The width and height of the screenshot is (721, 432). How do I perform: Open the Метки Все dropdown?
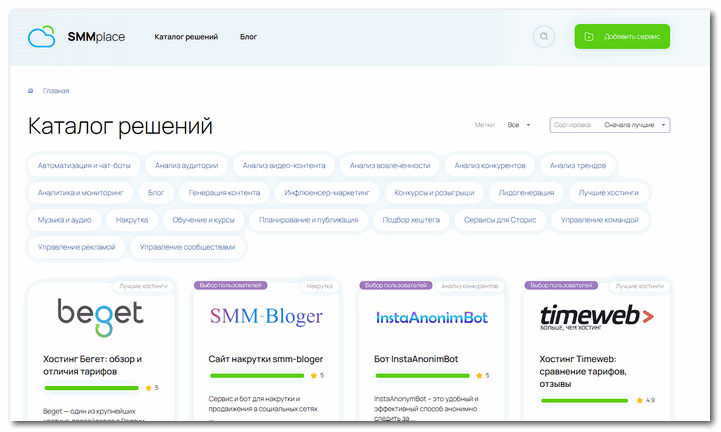519,125
